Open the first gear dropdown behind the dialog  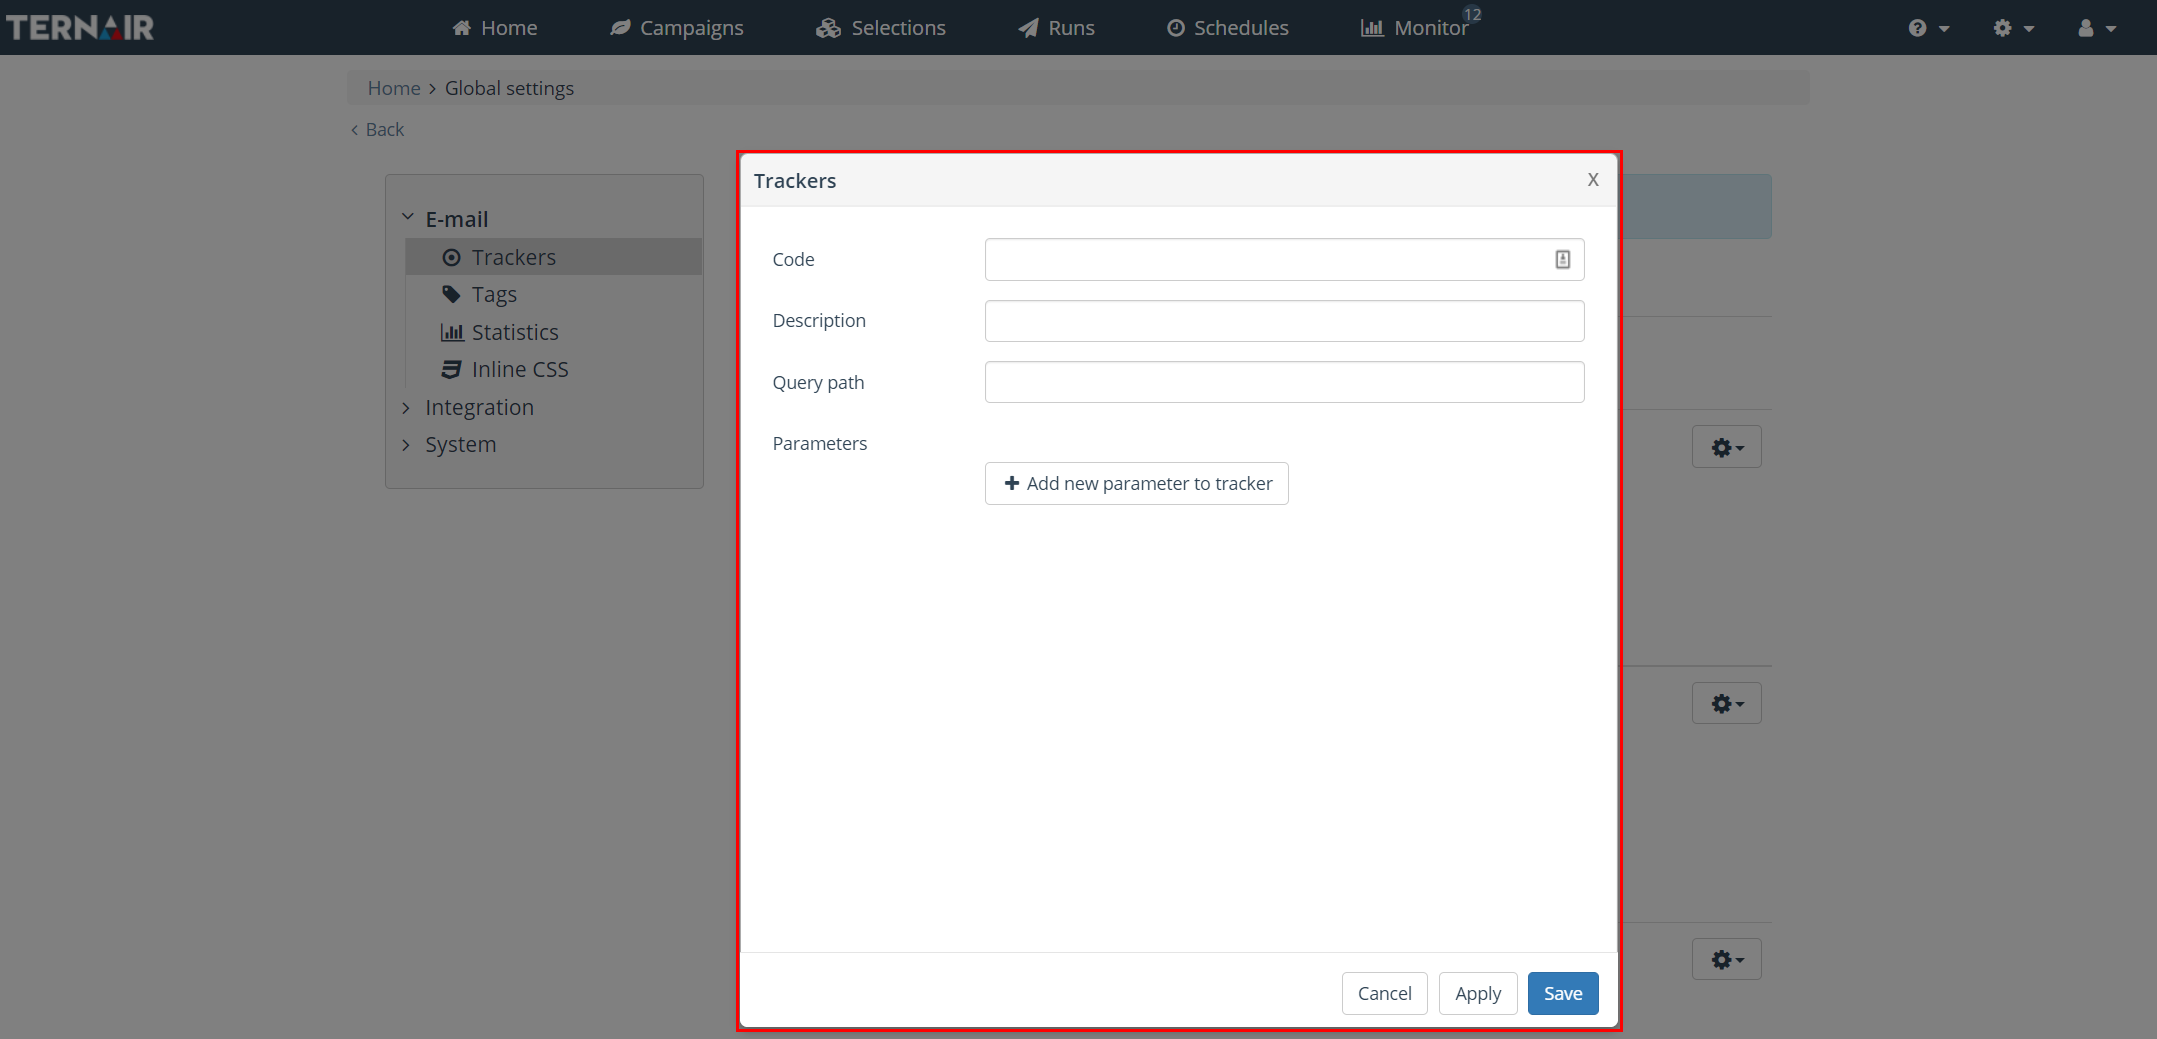click(x=1727, y=447)
